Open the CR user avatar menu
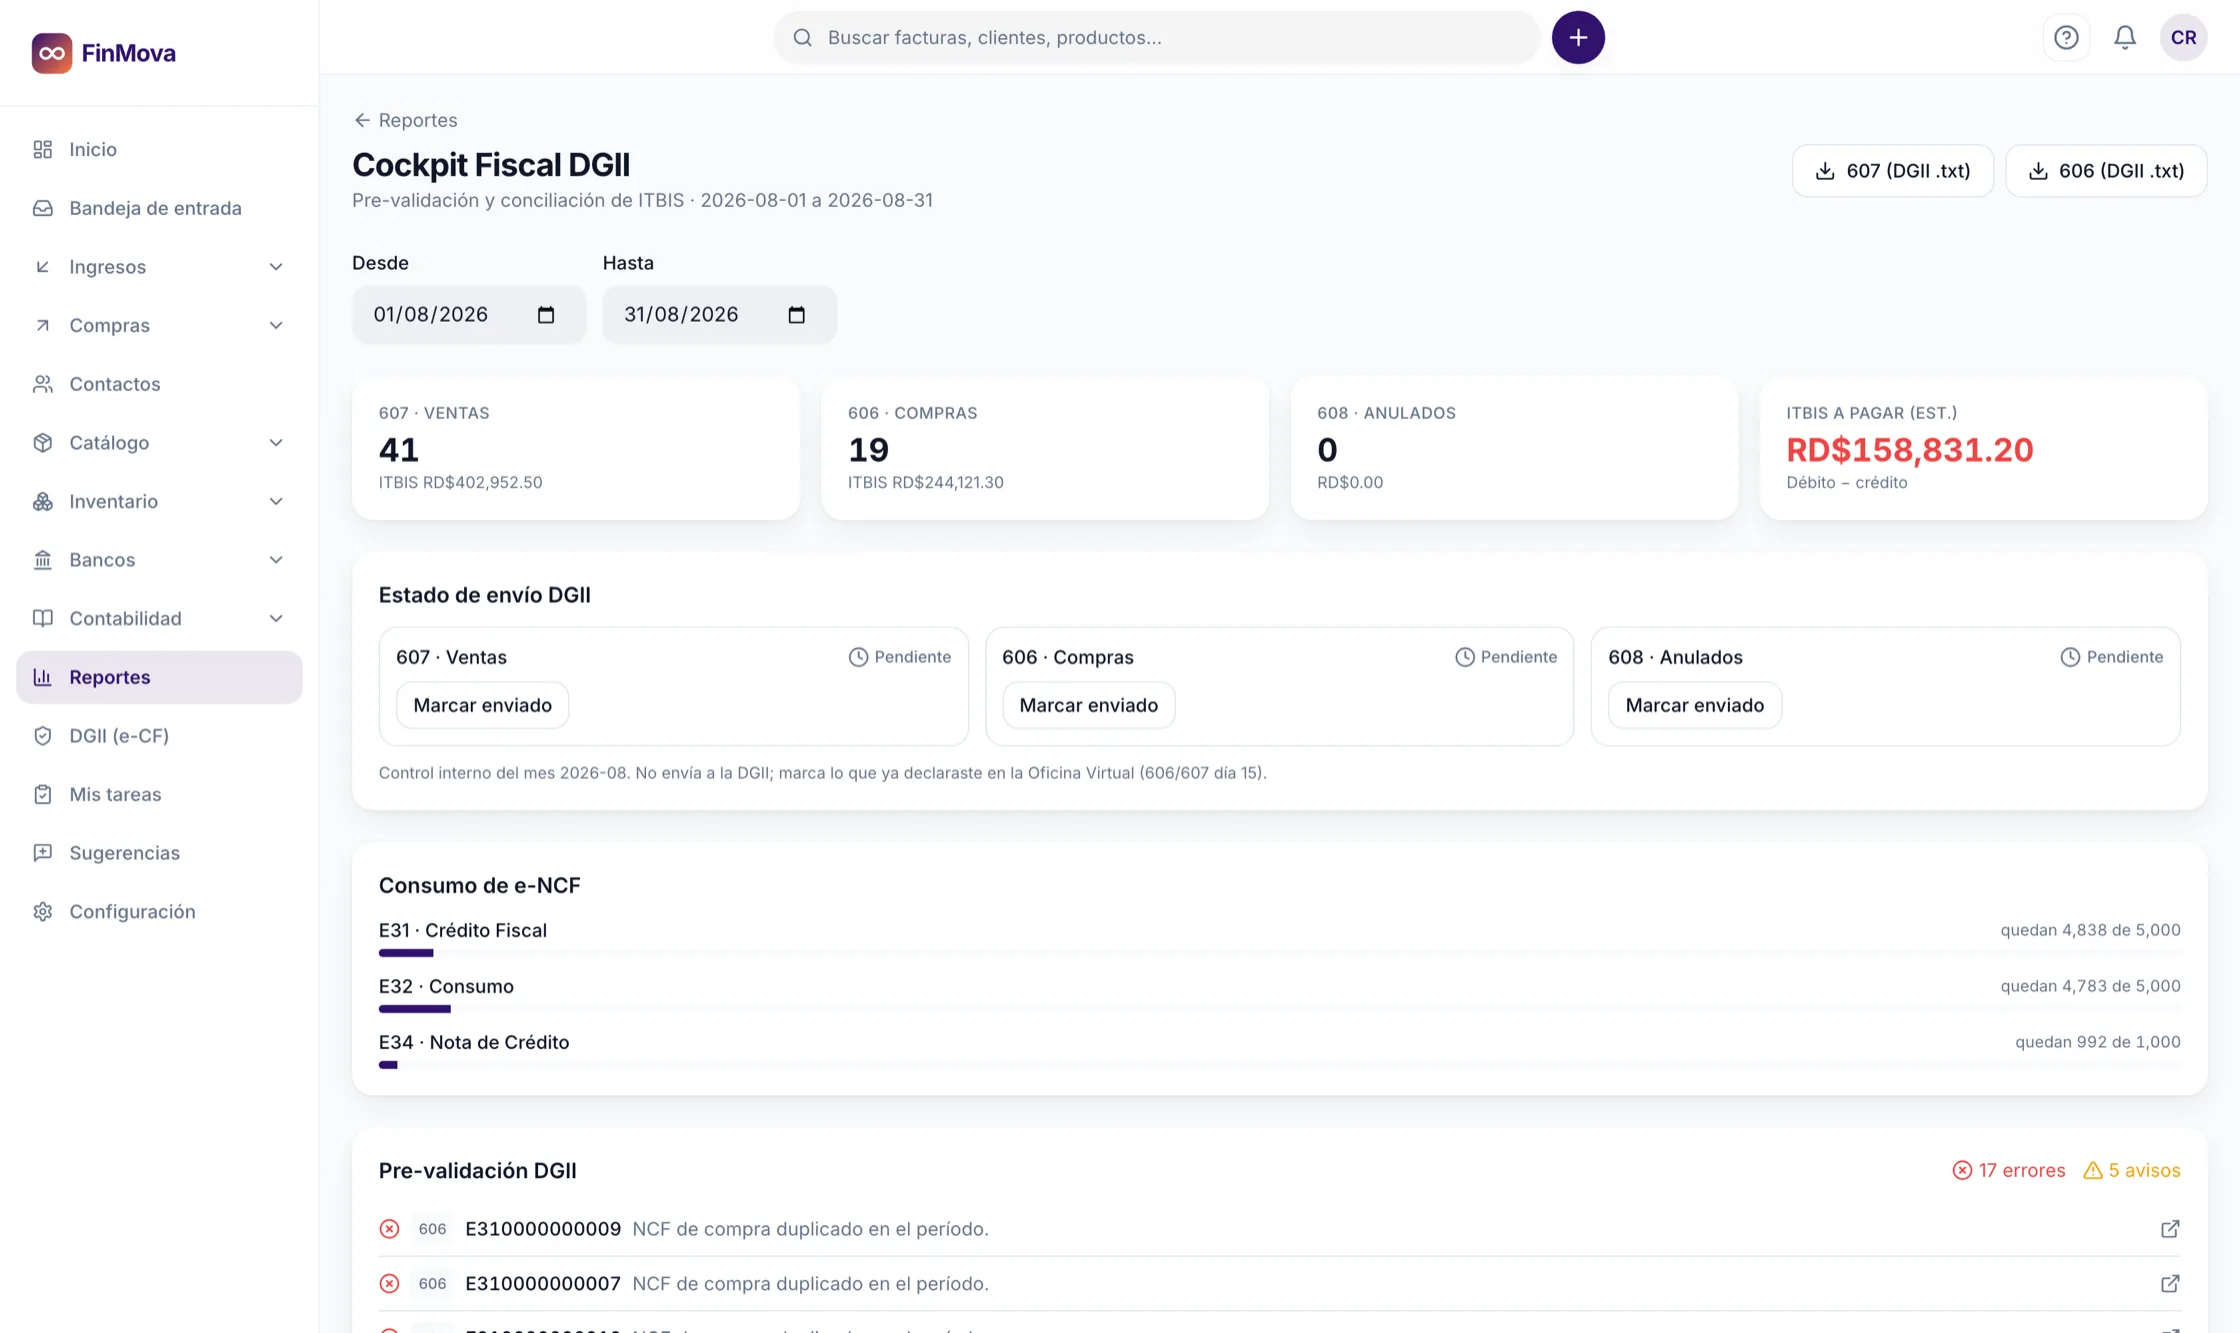 pyautogui.click(x=2183, y=38)
